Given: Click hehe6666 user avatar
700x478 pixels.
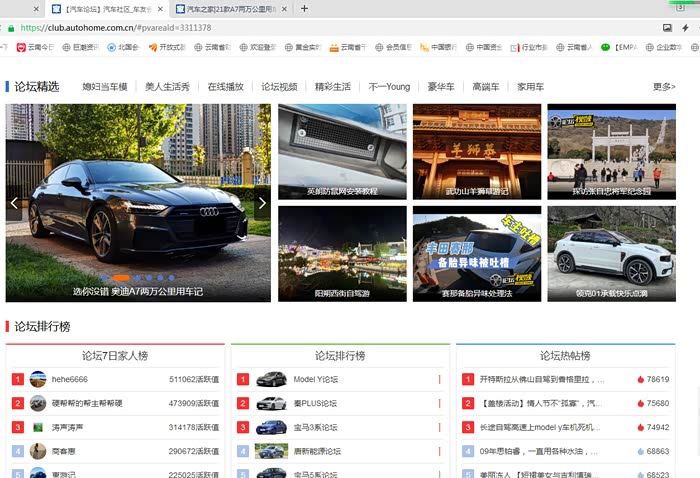Looking at the screenshot, I should [x=38, y=379].
